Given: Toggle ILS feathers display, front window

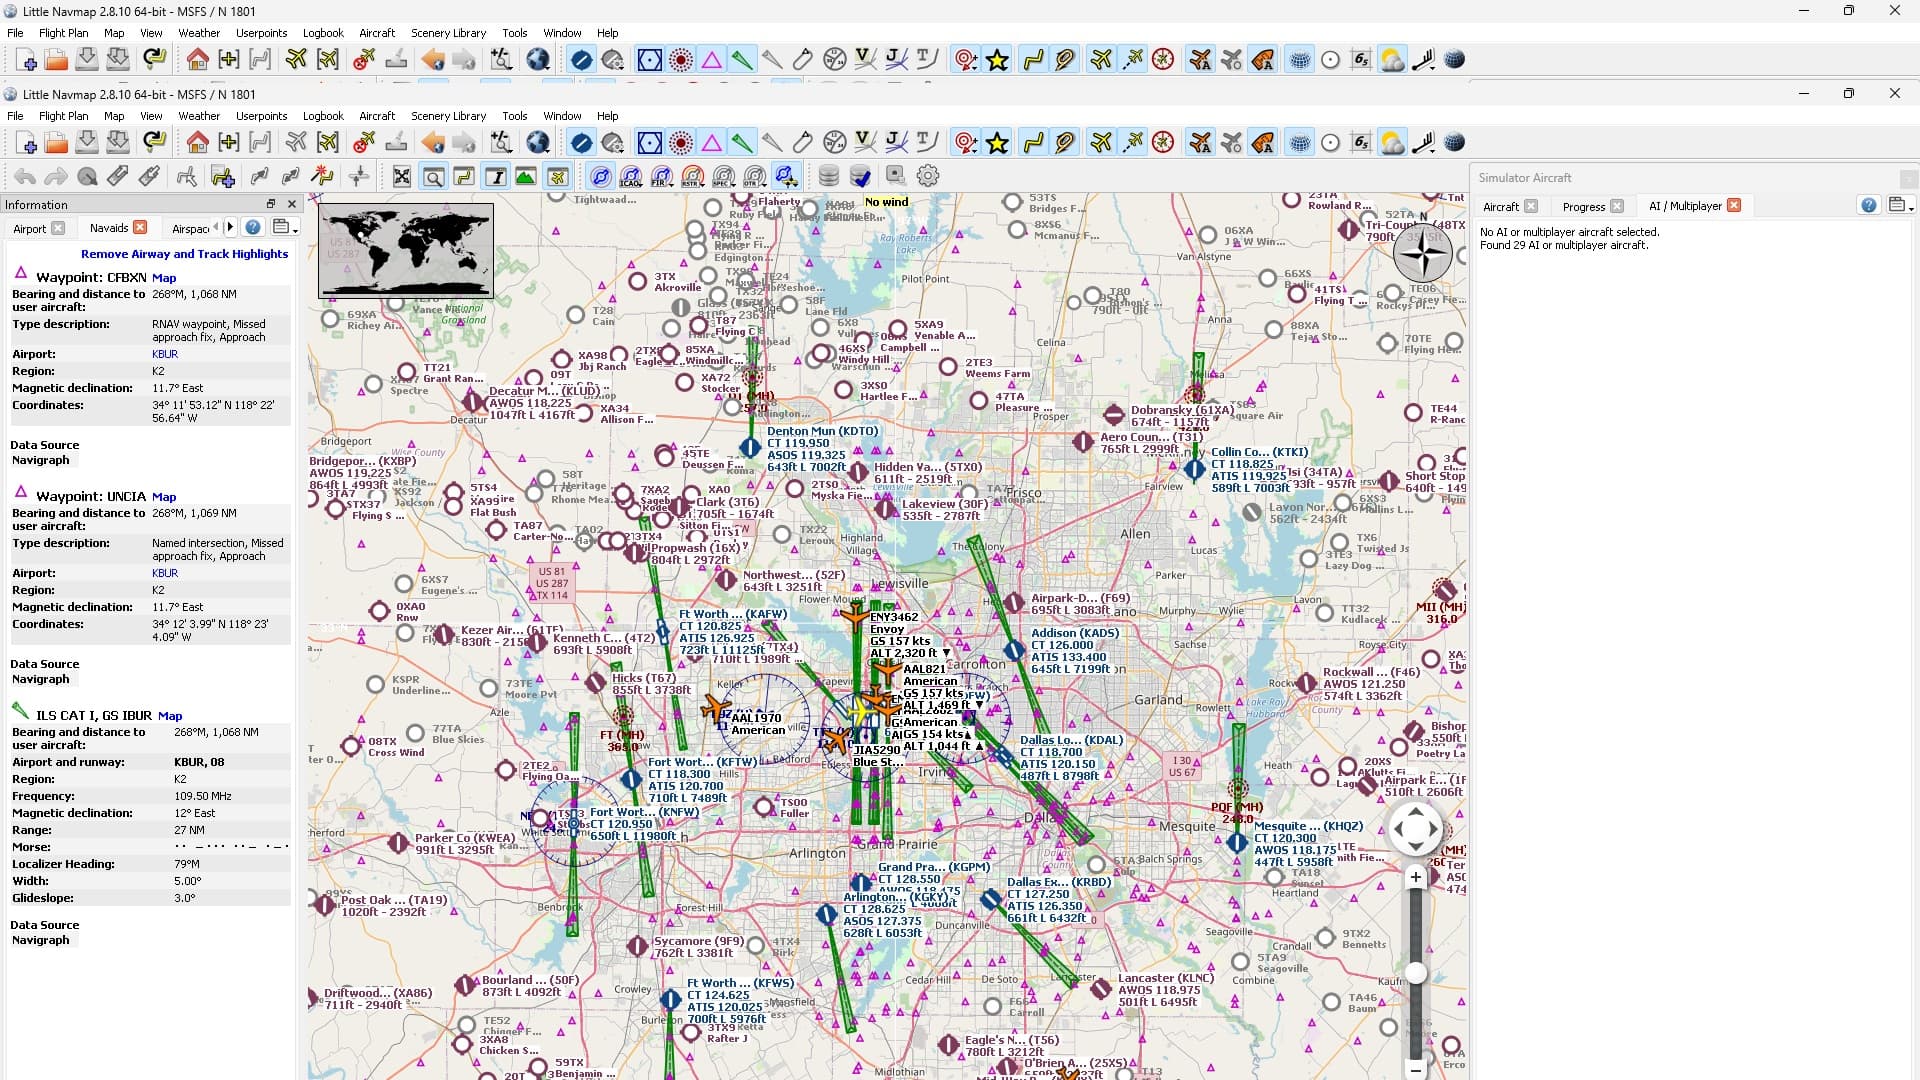Looking at the screenshot, I should [x=742, y=143].
